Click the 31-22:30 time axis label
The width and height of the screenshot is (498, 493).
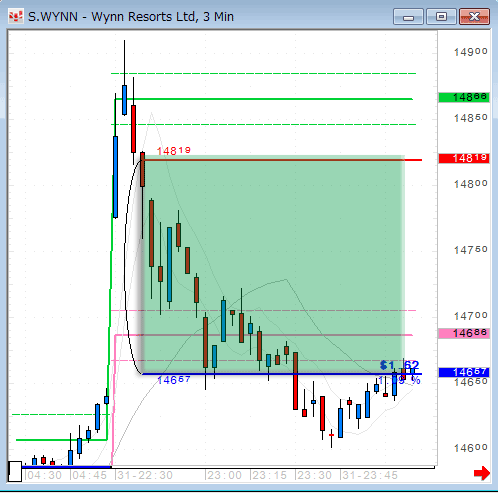144,475
